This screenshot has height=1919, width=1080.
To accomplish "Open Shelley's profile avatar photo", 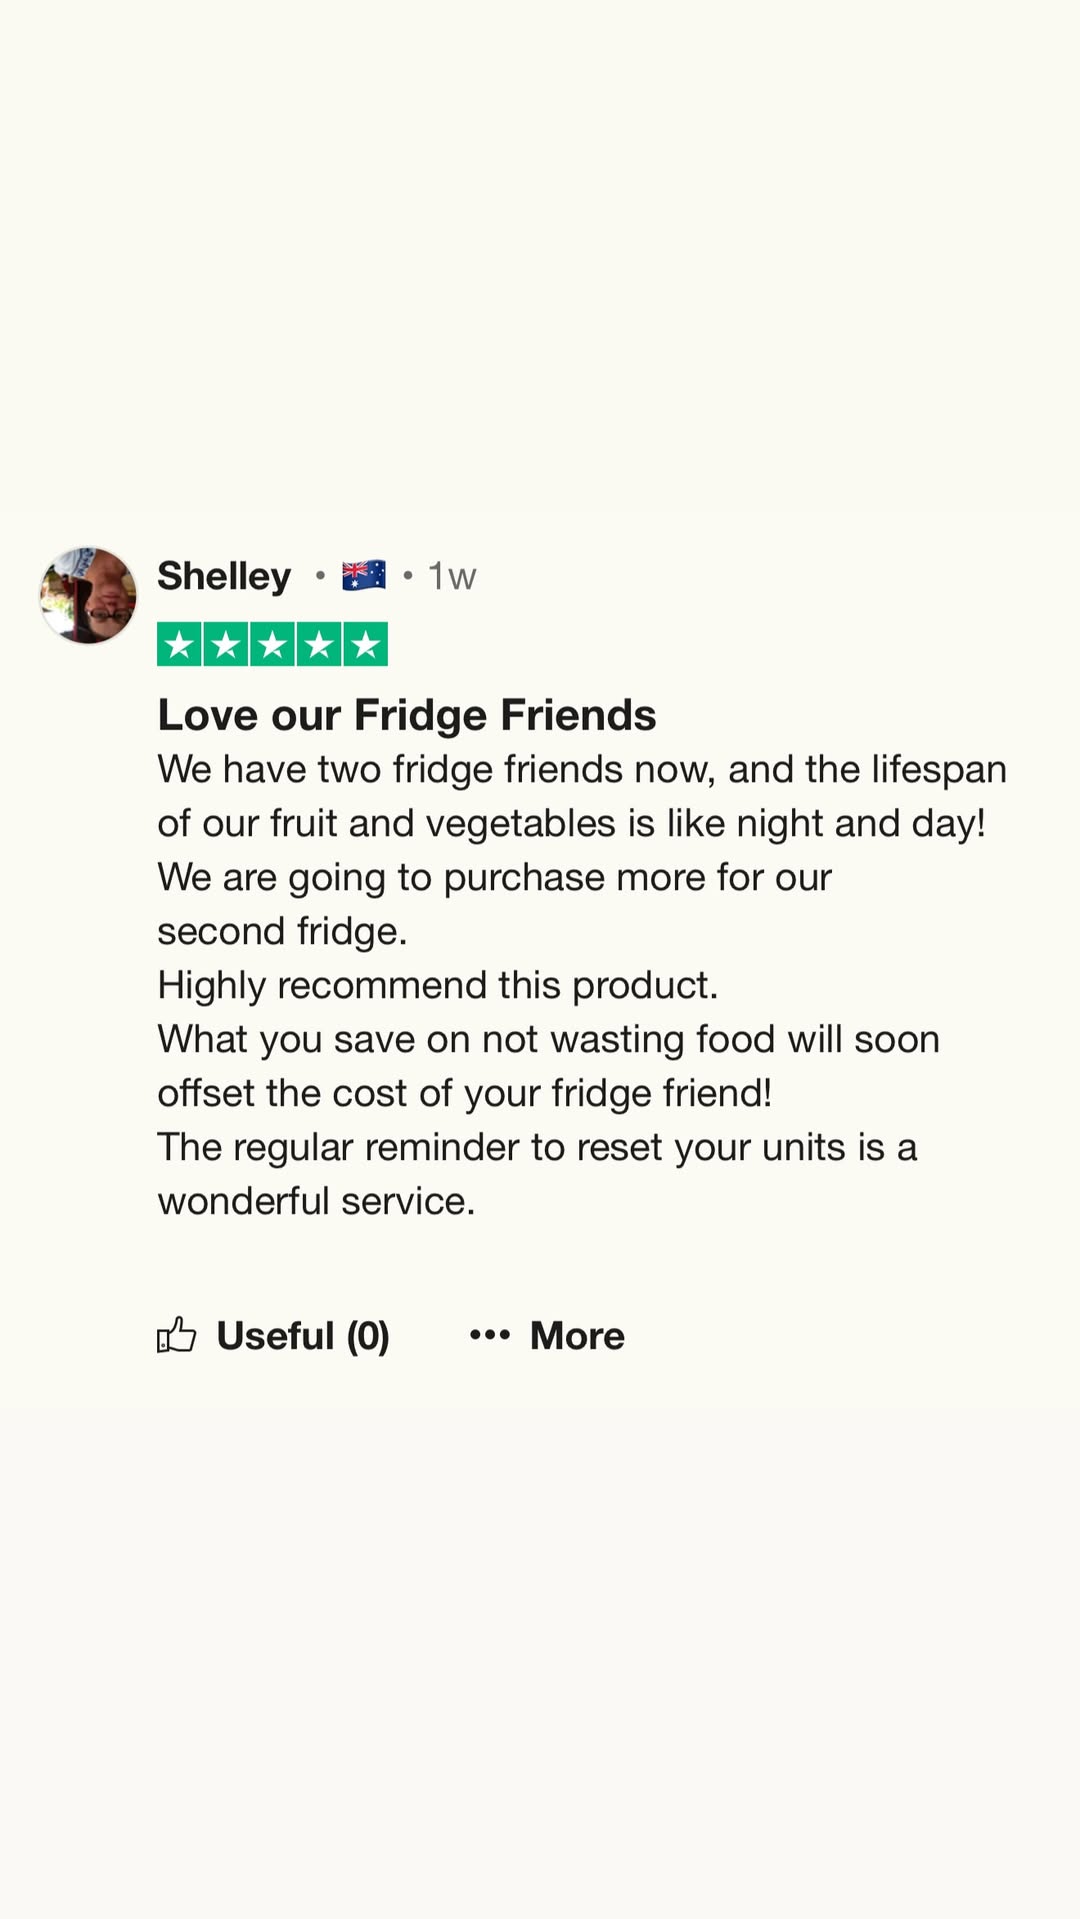I will point(88,595).
